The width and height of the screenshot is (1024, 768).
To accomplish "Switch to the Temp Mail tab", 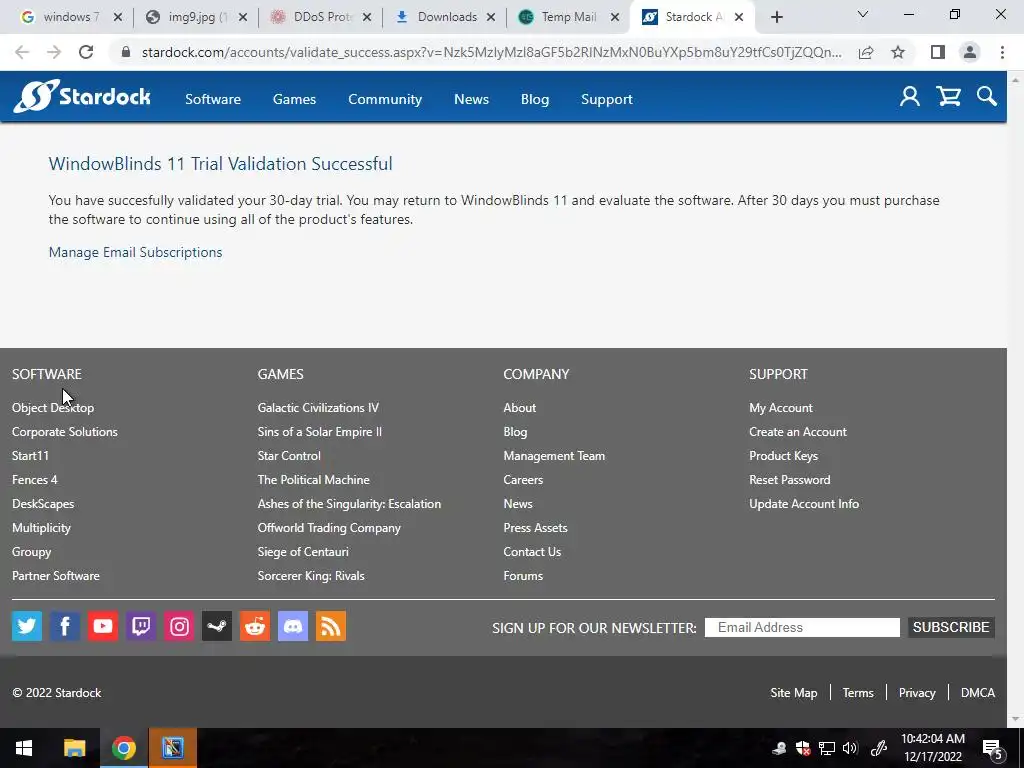I will click(x=568, y=17).
